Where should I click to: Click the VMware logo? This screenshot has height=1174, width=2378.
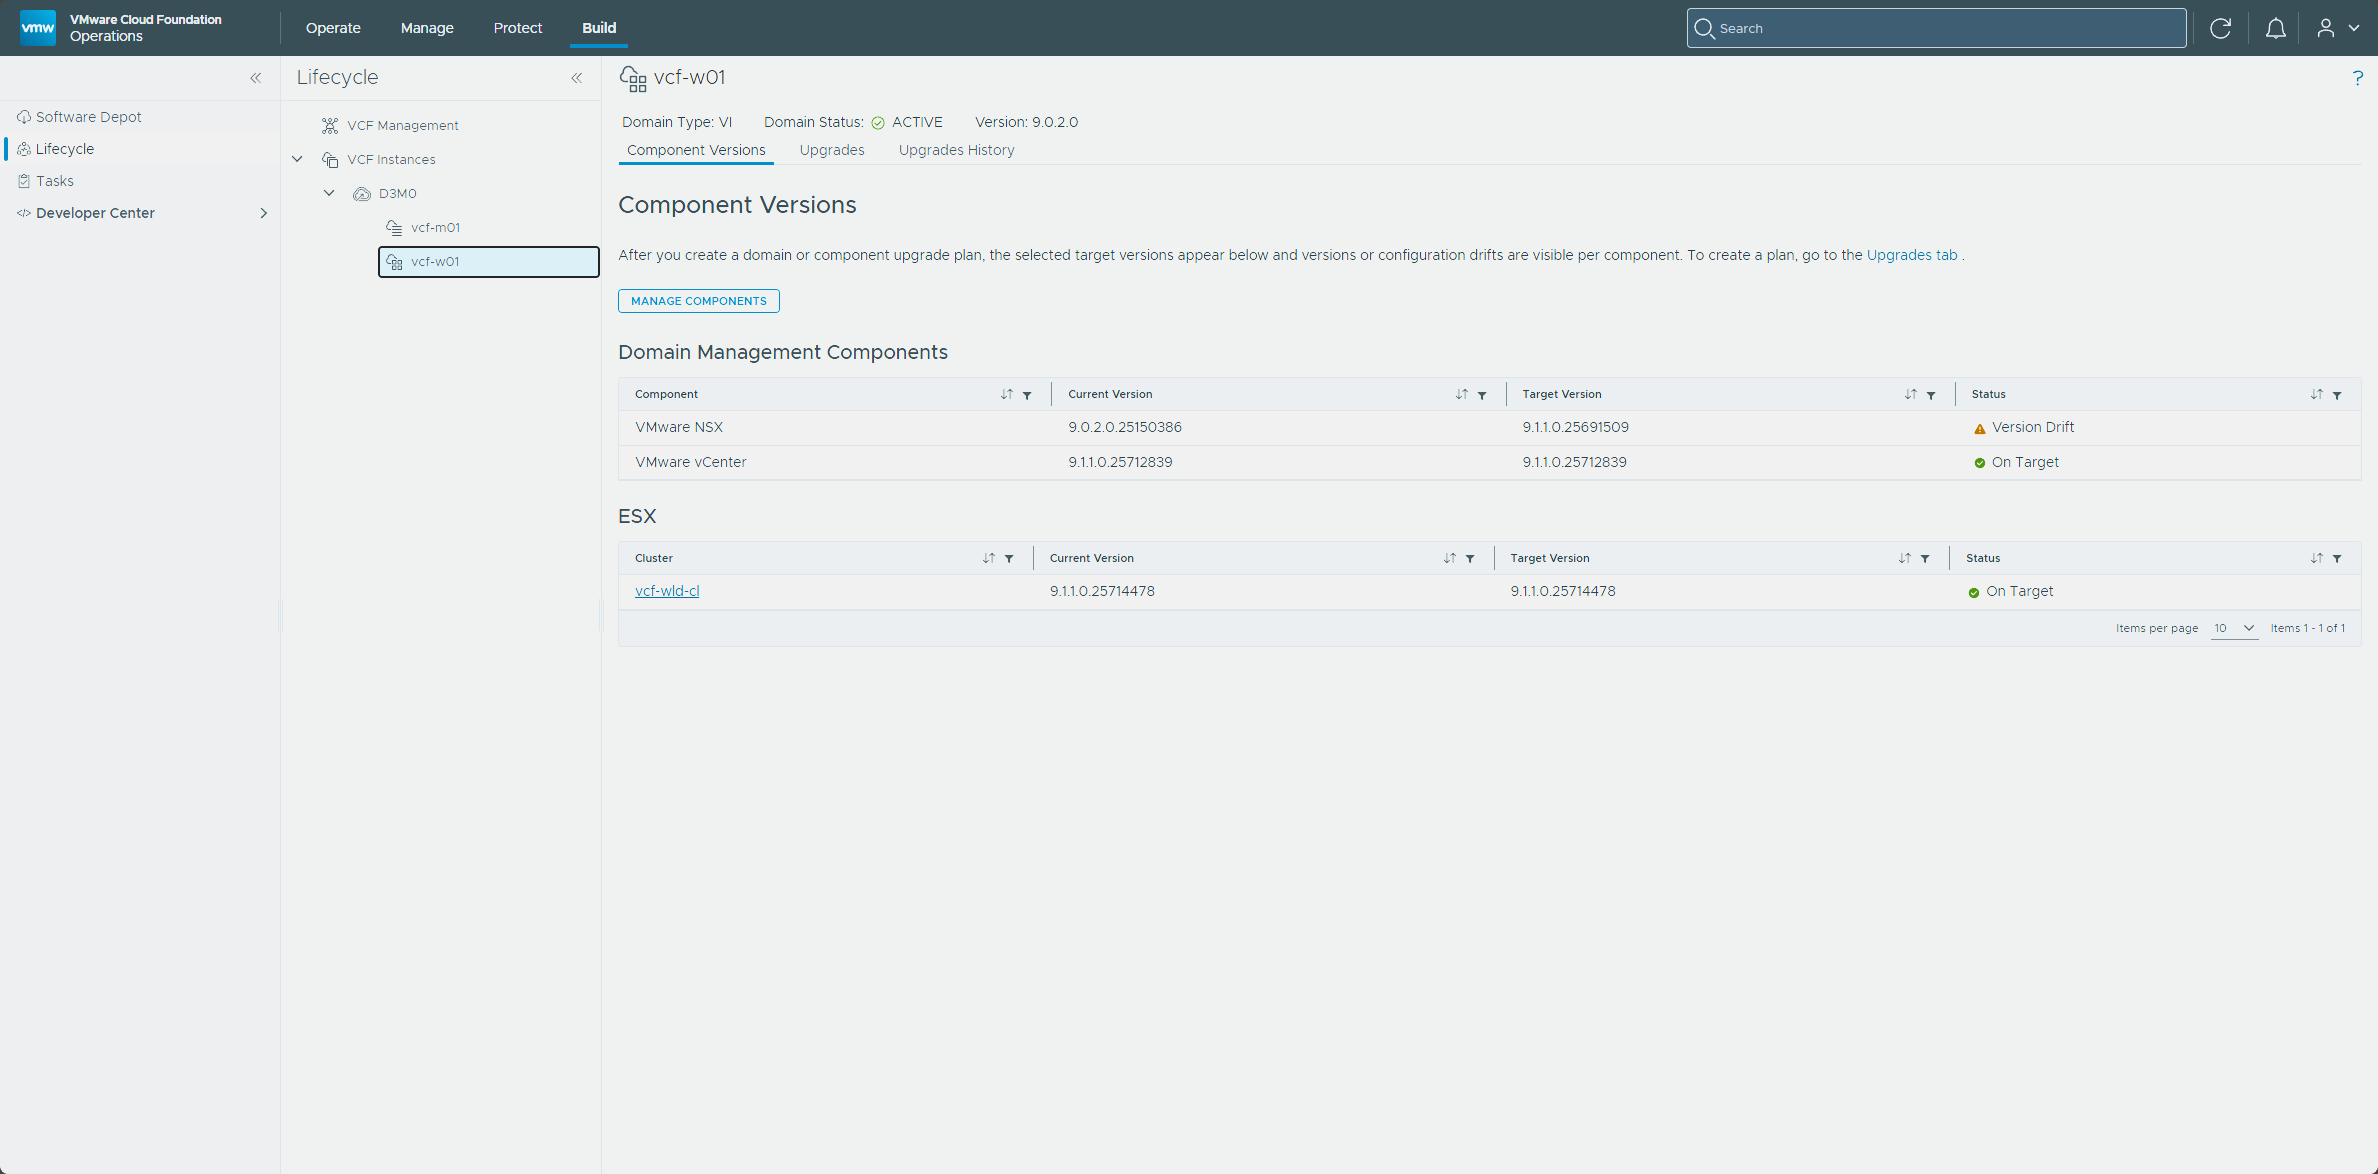click(x=38, y=28)
